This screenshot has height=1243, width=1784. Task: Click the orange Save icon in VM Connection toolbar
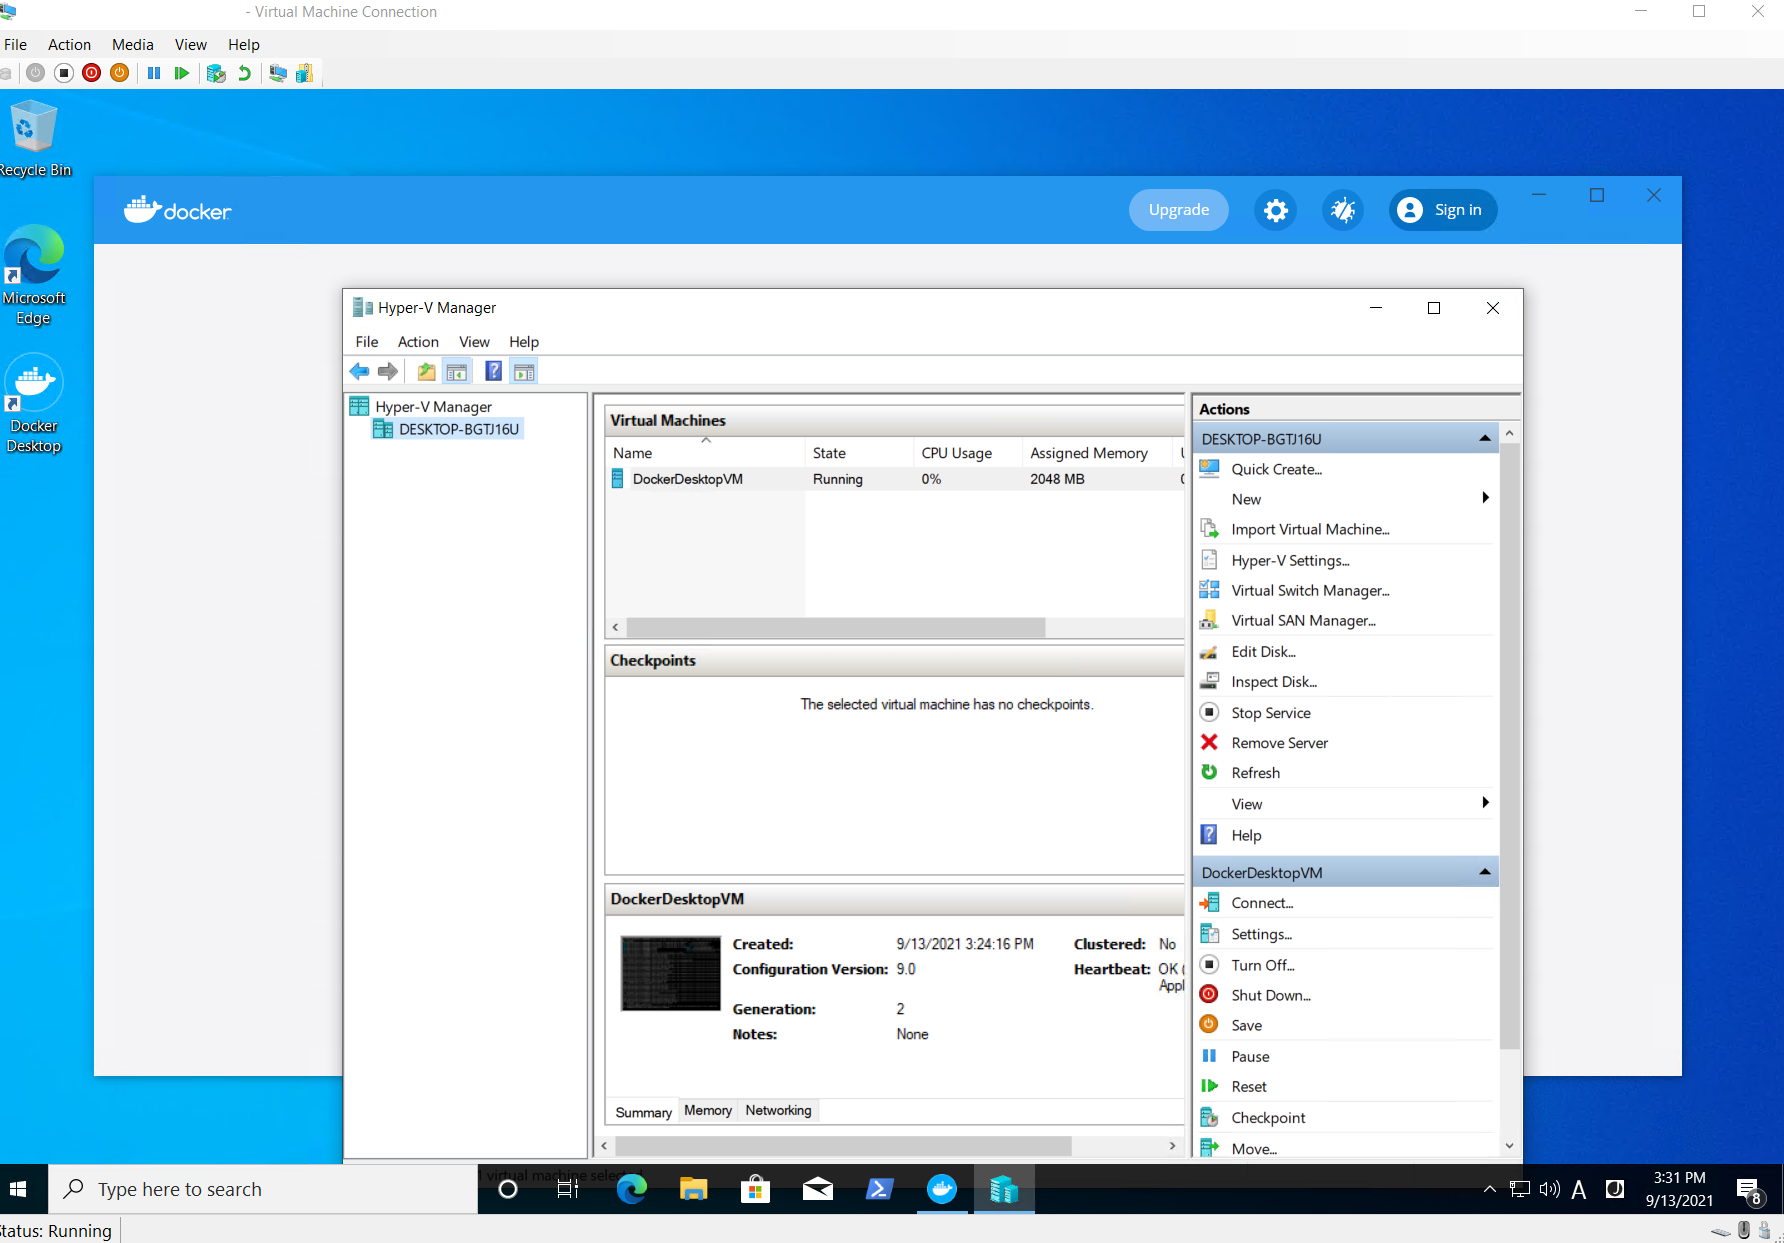click(x=120, y=73)
